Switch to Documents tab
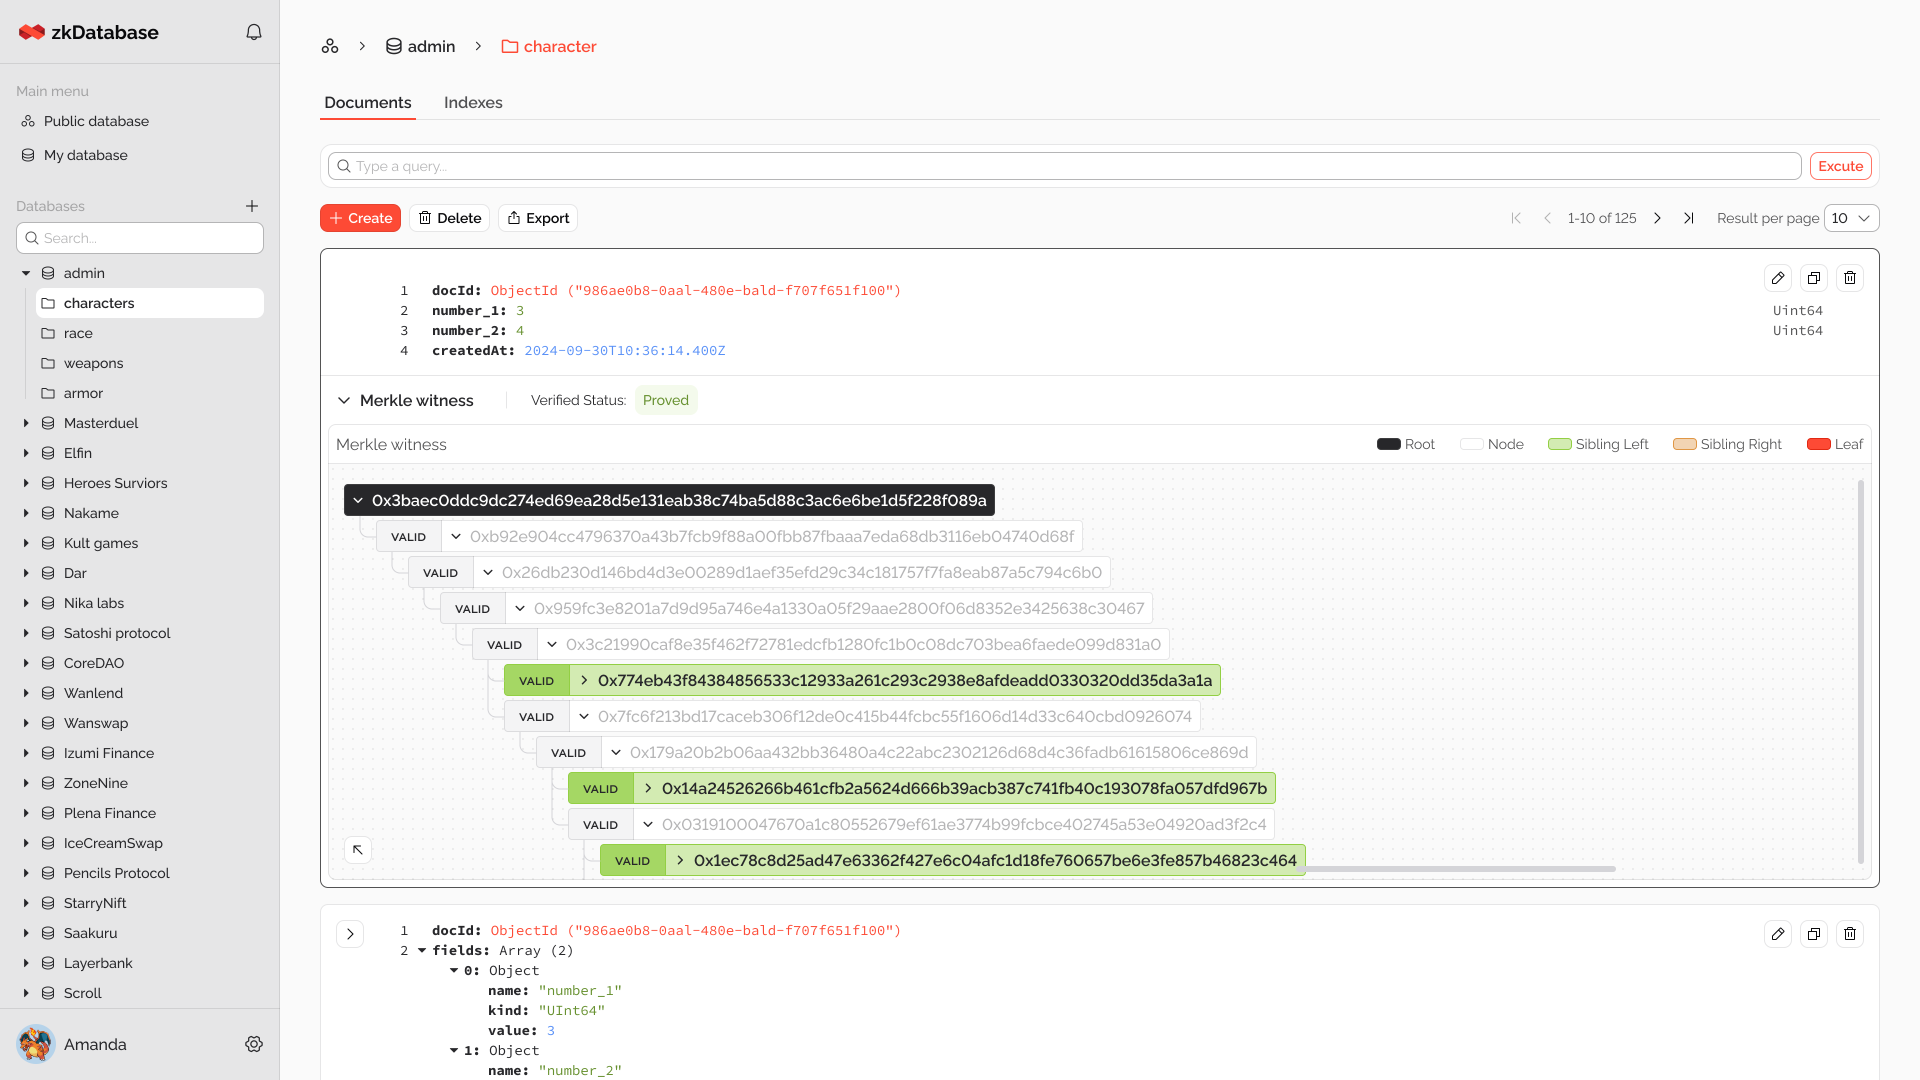 click(x=368, y=102)
